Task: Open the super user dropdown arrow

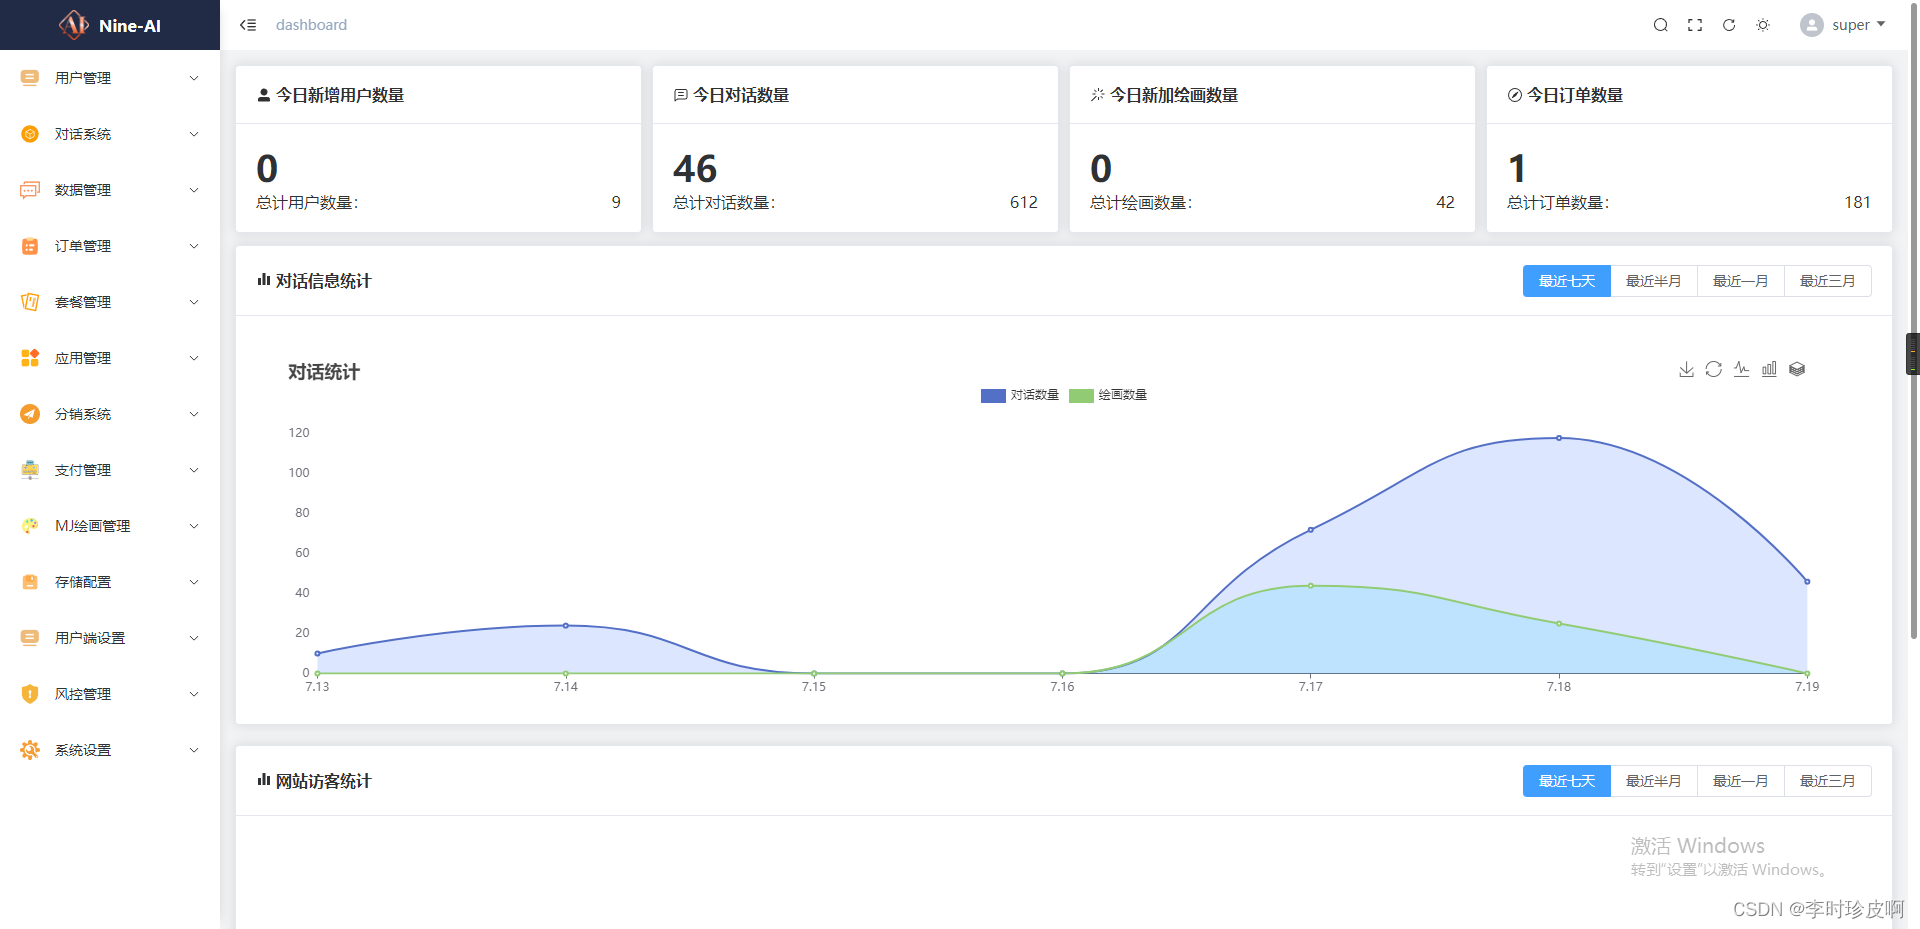Action: pyautogui.click(x=1881, y=24)
